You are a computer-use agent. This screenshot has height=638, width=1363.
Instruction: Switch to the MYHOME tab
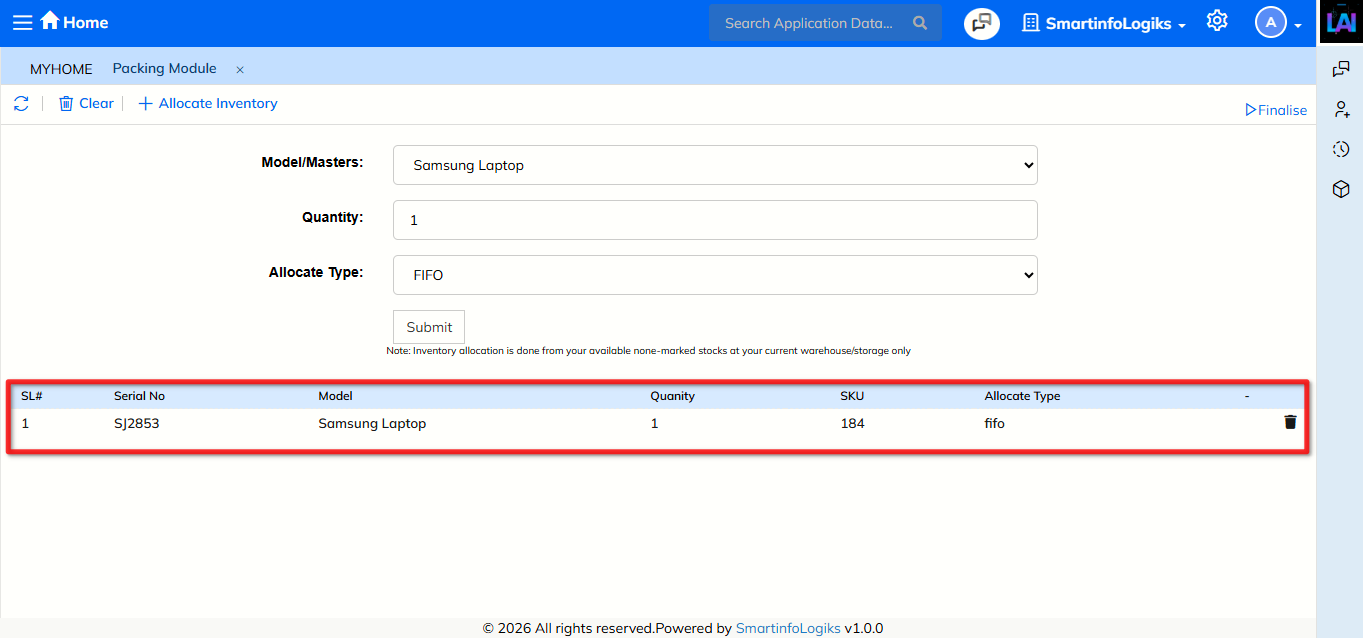[x=61, y=69]
